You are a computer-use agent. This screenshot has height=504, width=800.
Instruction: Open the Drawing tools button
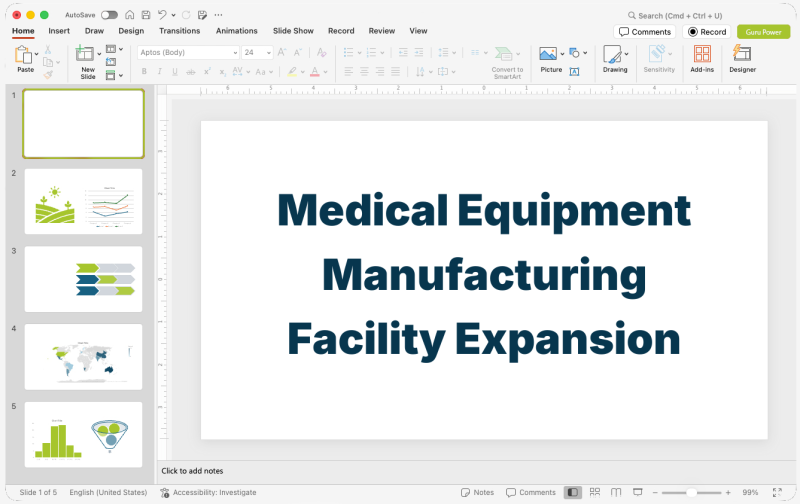[613, 59]
